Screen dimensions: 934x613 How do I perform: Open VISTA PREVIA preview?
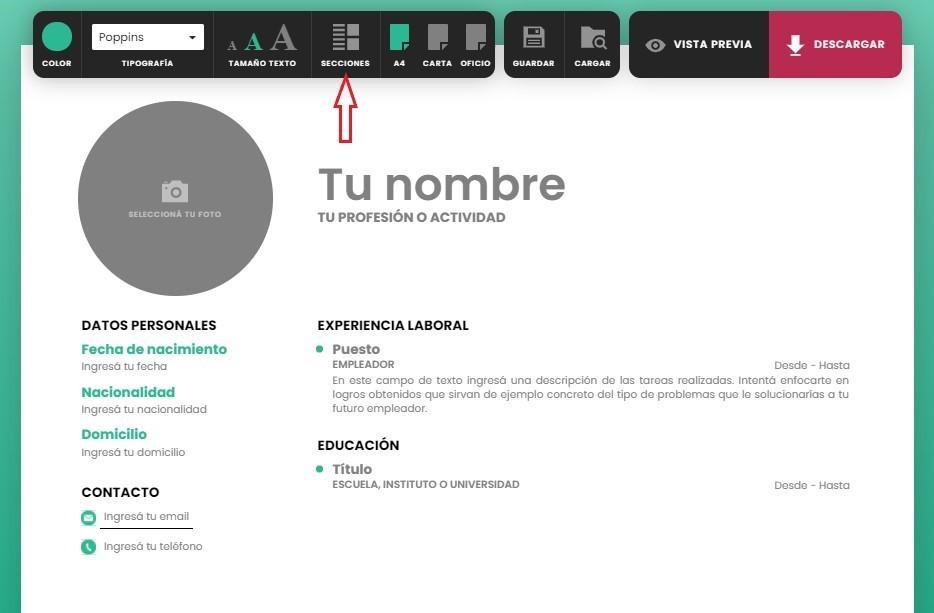(x=699, y=45)
